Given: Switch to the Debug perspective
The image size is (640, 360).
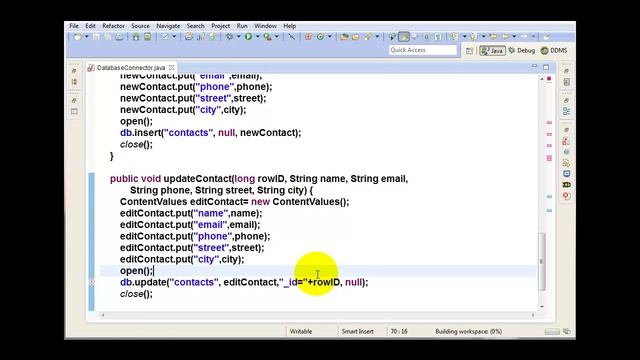Looking at the screenshot, I should [522, 51].
